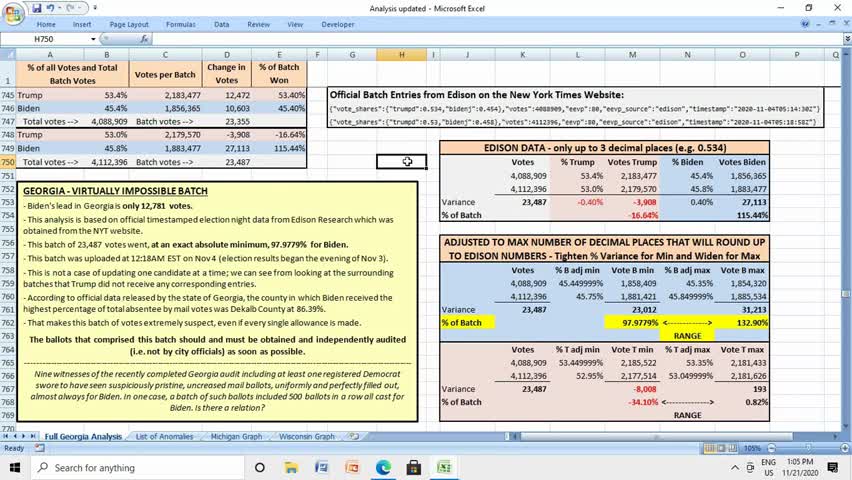Select the Full Georgia Analysis sheet tab
The image size is (852, 480).
pos(83,437)
